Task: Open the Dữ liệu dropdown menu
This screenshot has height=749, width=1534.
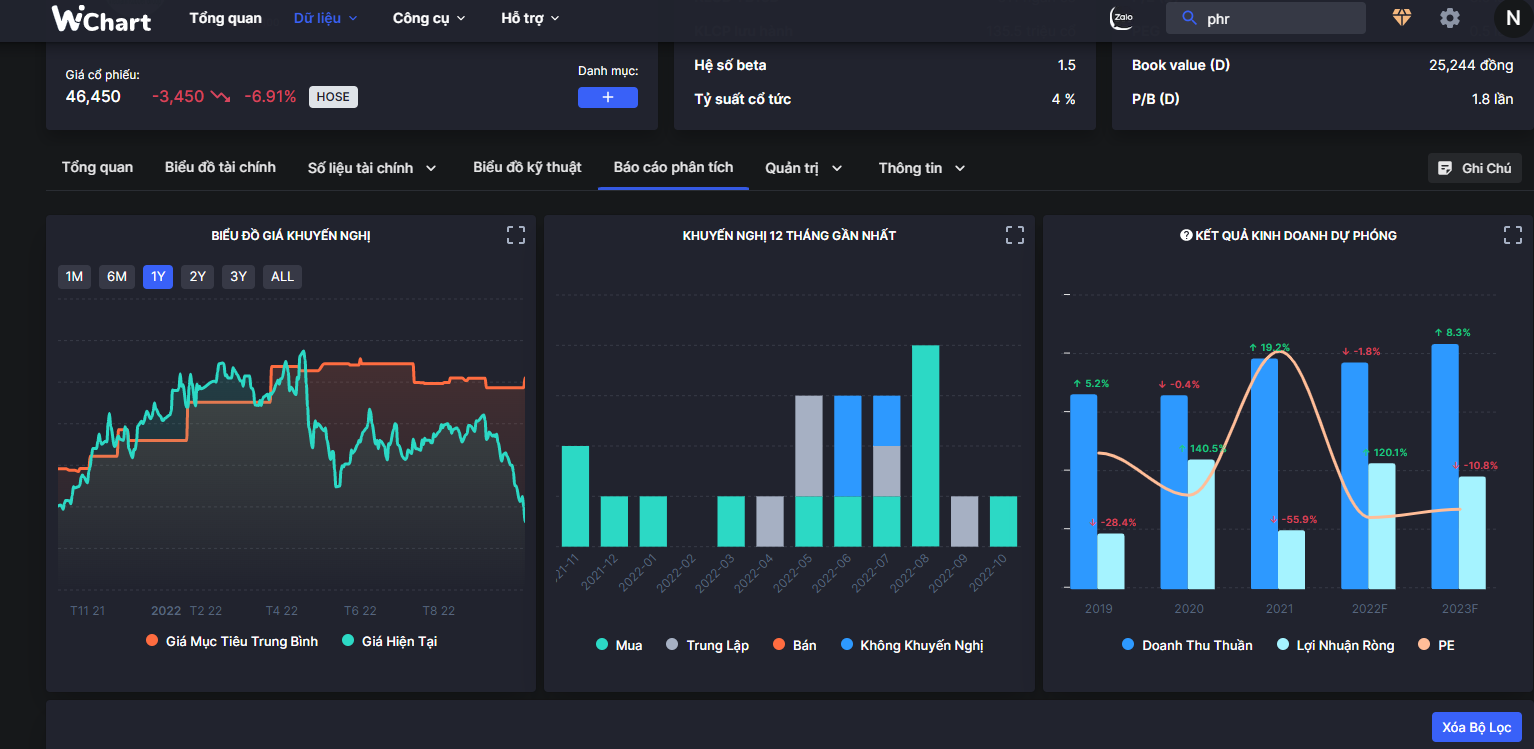Action: (x=325, y=18)
